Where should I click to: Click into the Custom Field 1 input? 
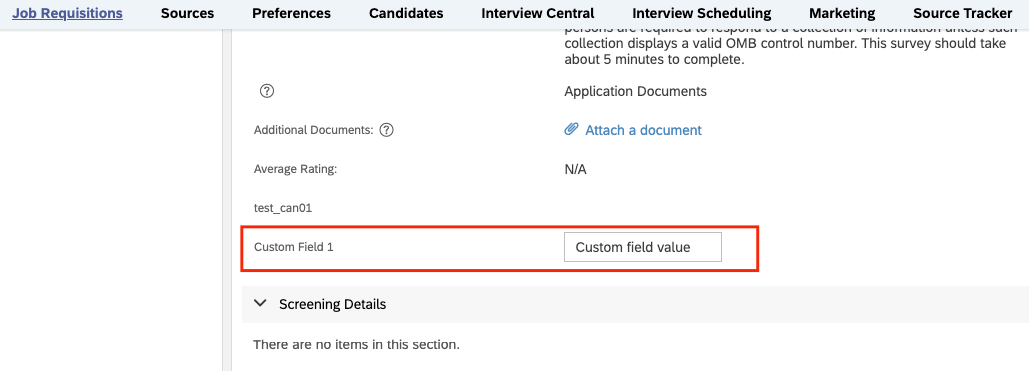pos(642,247)
